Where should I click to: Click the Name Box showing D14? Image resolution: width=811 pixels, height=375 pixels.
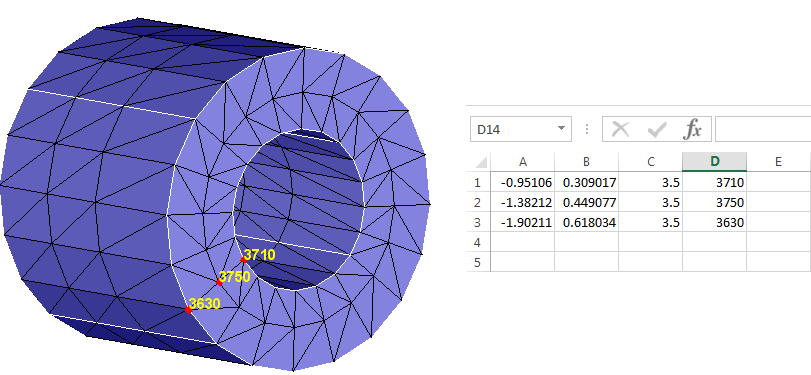521,129
